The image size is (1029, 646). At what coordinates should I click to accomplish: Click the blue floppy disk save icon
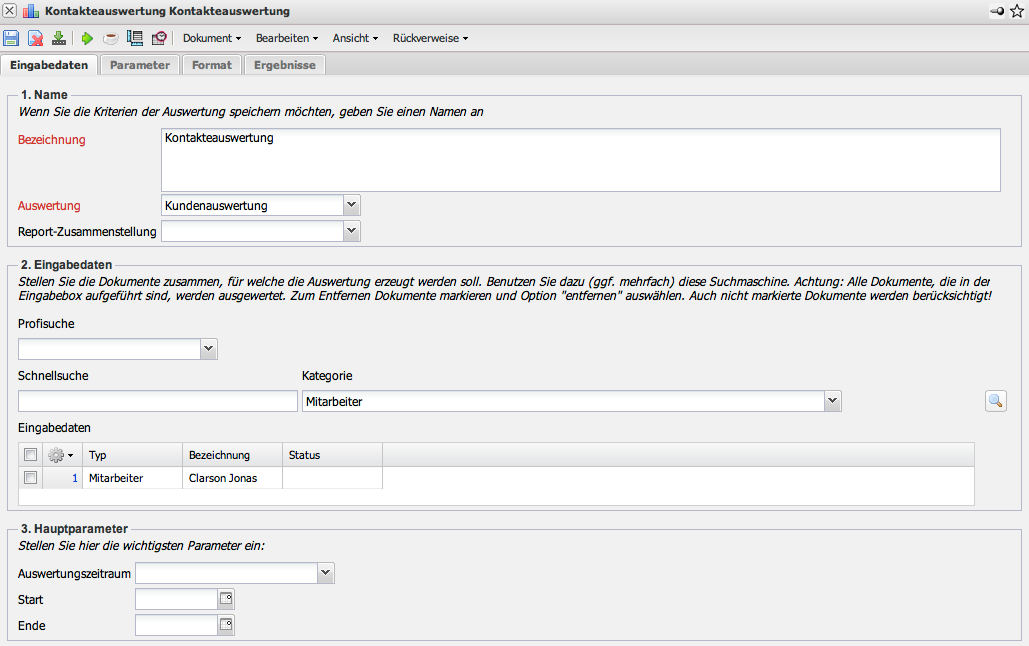point(11,38)
